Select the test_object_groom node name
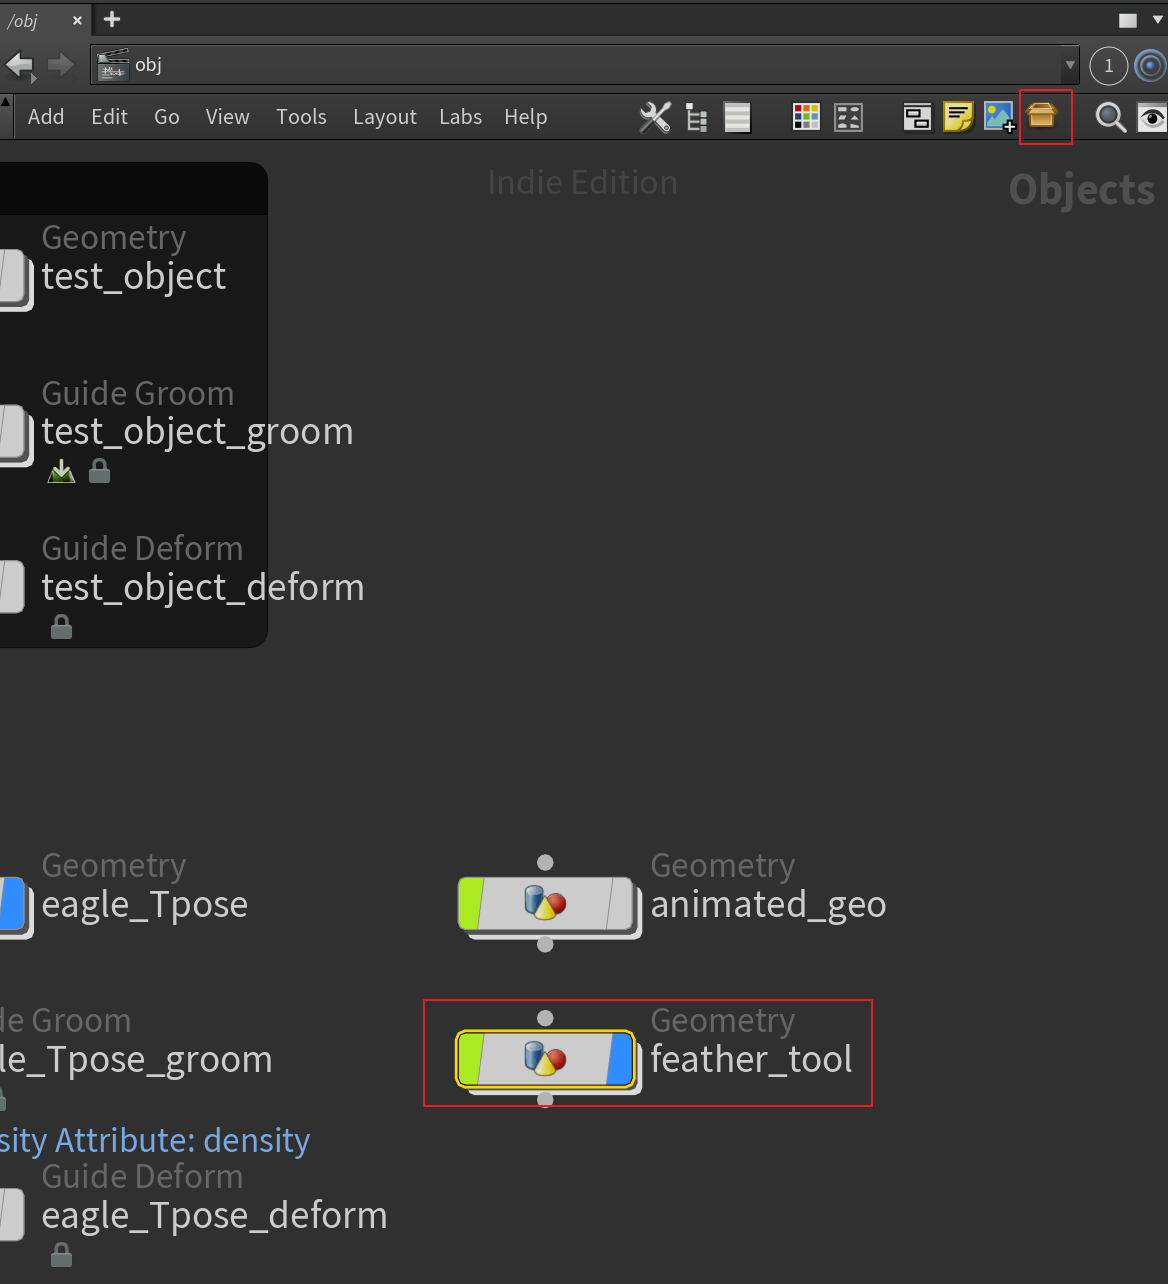The width and height of the screenshot is (1168, 1284). click(x=197, y=432)
